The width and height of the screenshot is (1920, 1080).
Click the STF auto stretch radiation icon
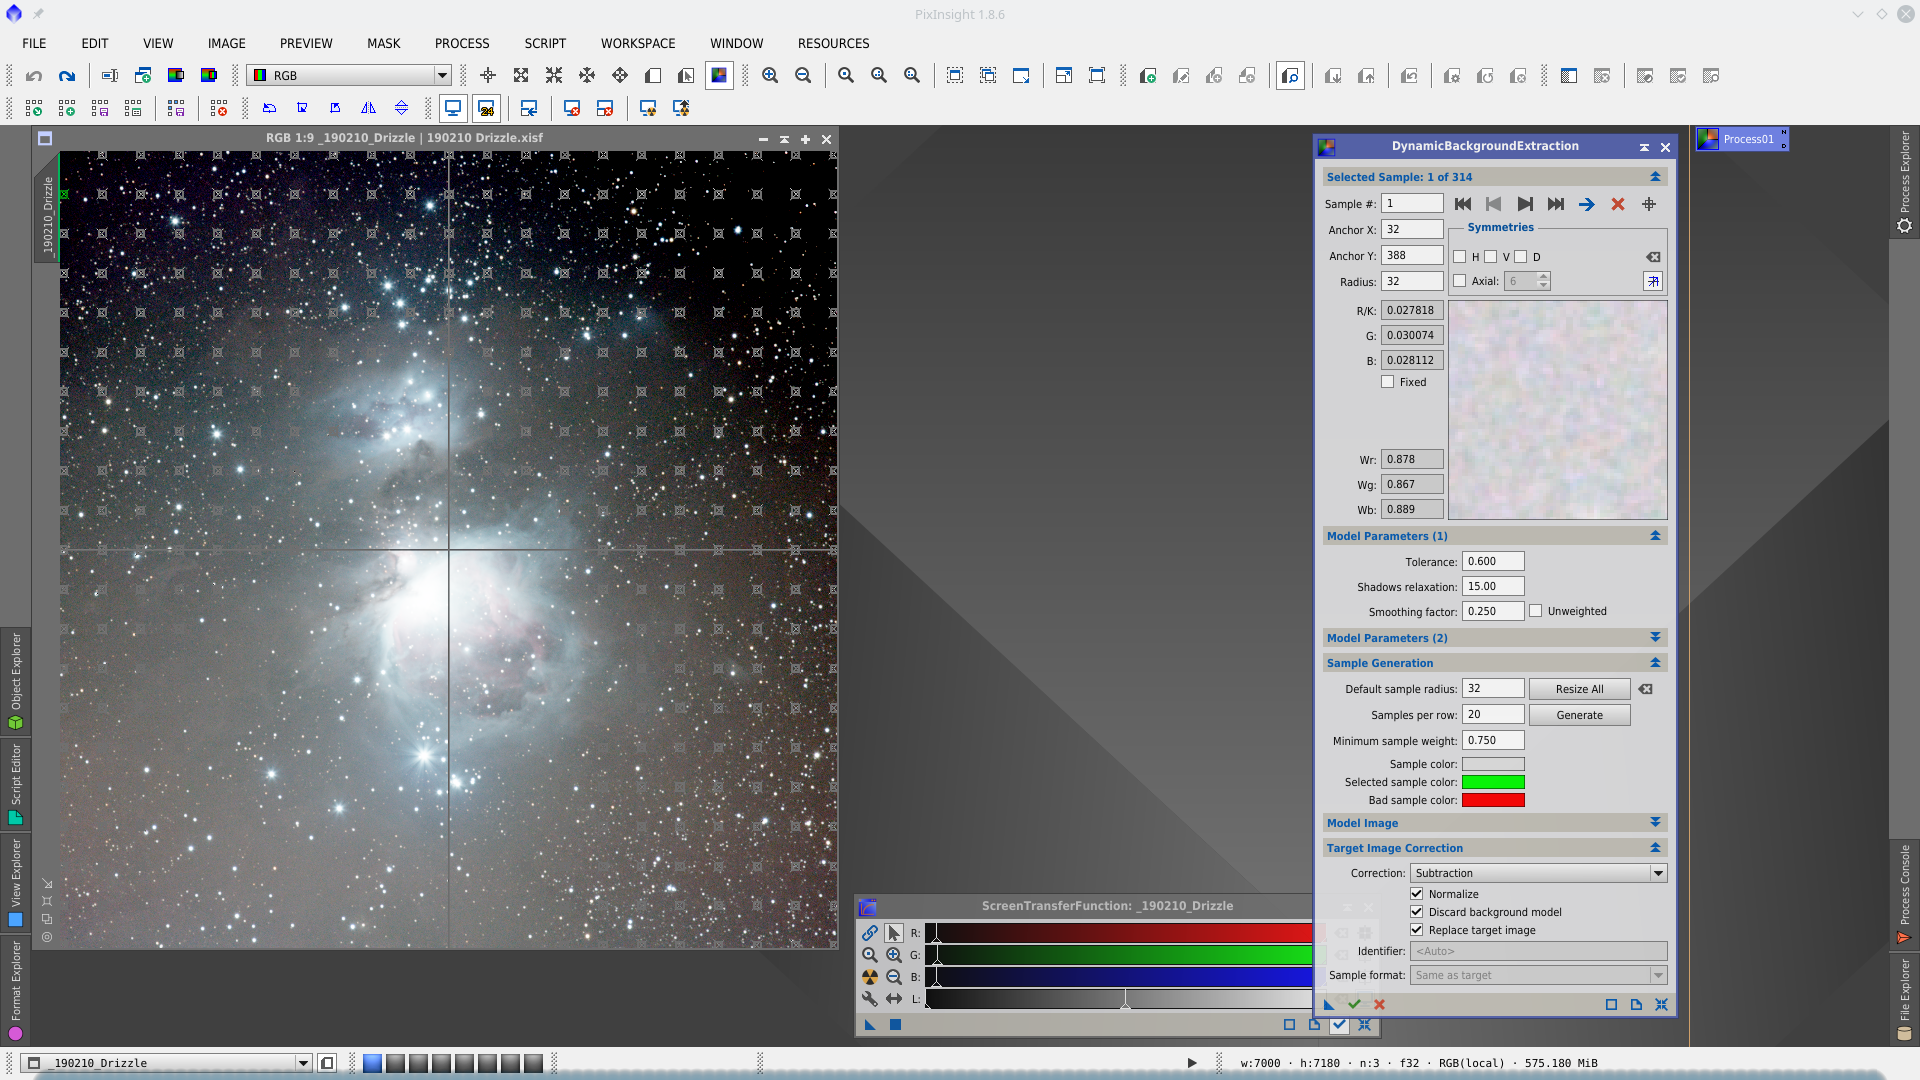coord(869,977)
